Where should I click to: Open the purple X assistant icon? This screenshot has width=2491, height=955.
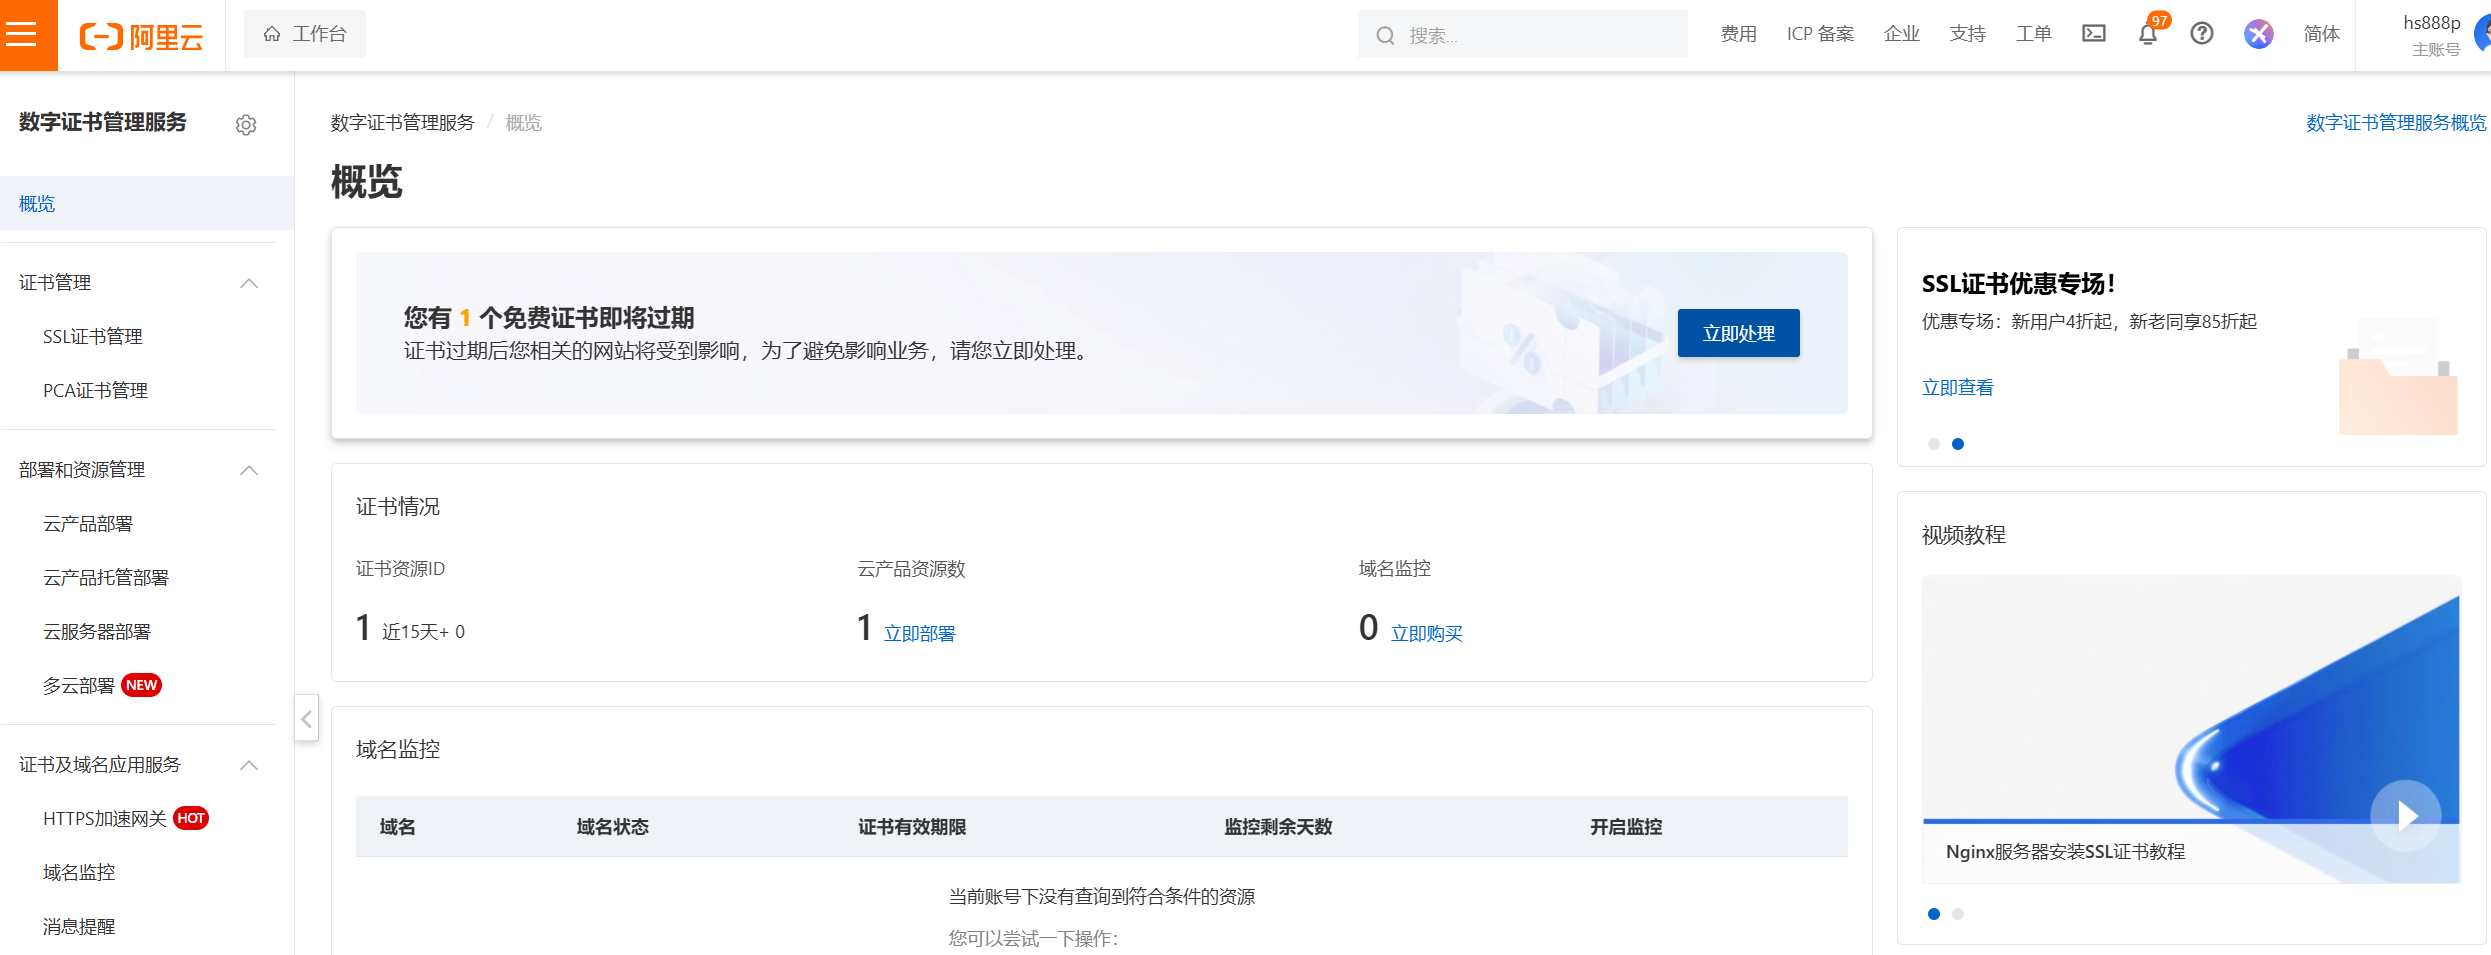[2259, 34]
